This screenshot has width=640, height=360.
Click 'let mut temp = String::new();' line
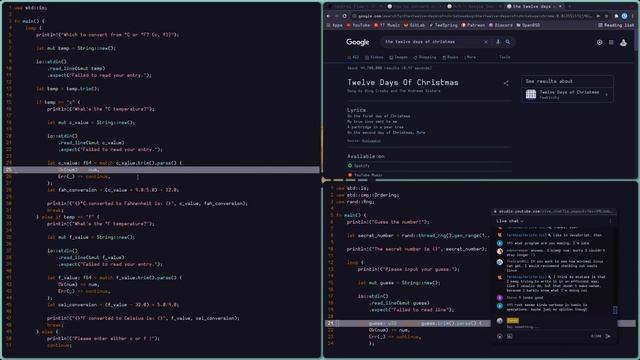coord(76,48)
